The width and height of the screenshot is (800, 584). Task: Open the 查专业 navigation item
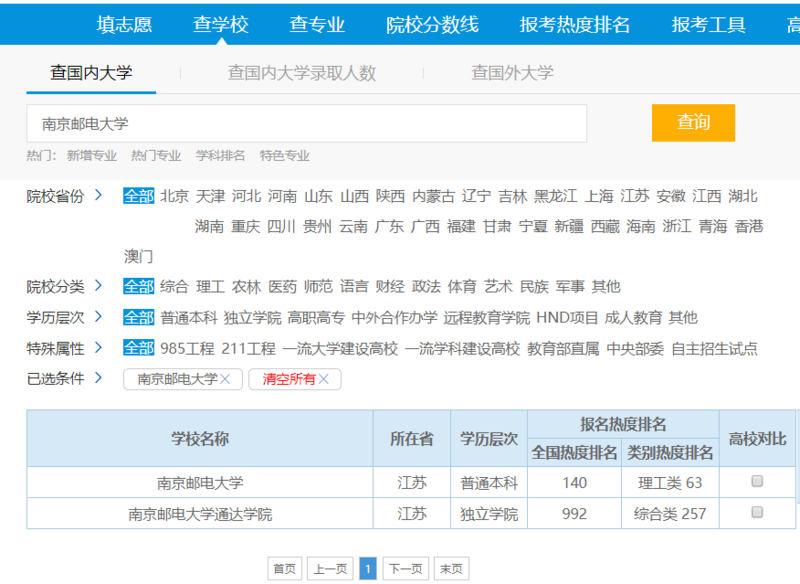(x=317, y=24)
